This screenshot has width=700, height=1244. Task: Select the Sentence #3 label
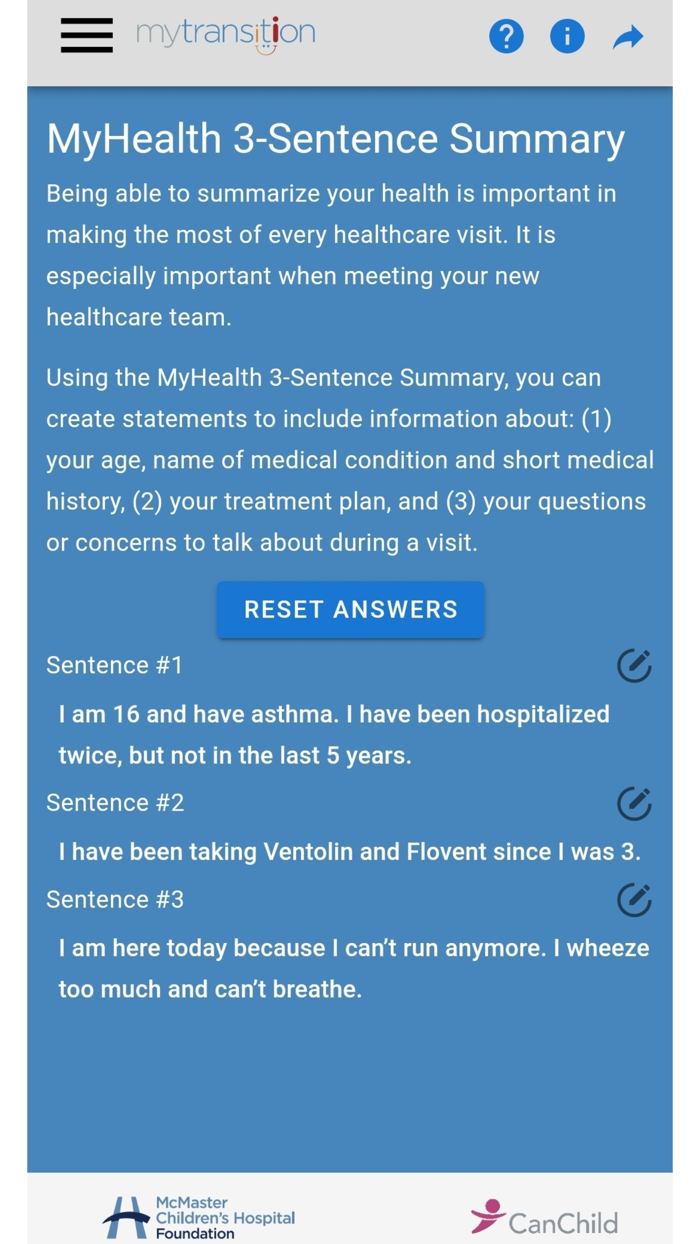[113, 900]
